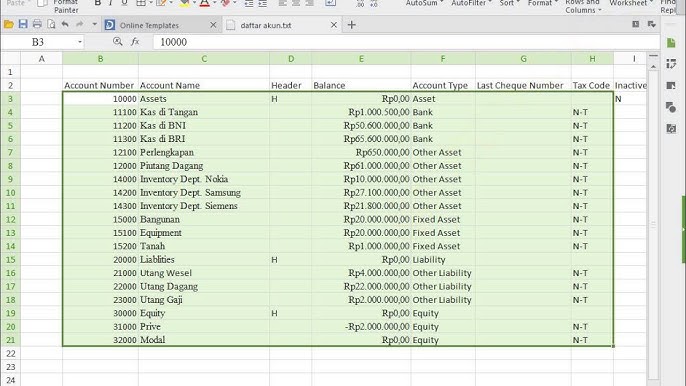Select cell 'Kas di Tangan'
Image resolution: width=686 pixels, height=386 pixels.
[204, 112]
